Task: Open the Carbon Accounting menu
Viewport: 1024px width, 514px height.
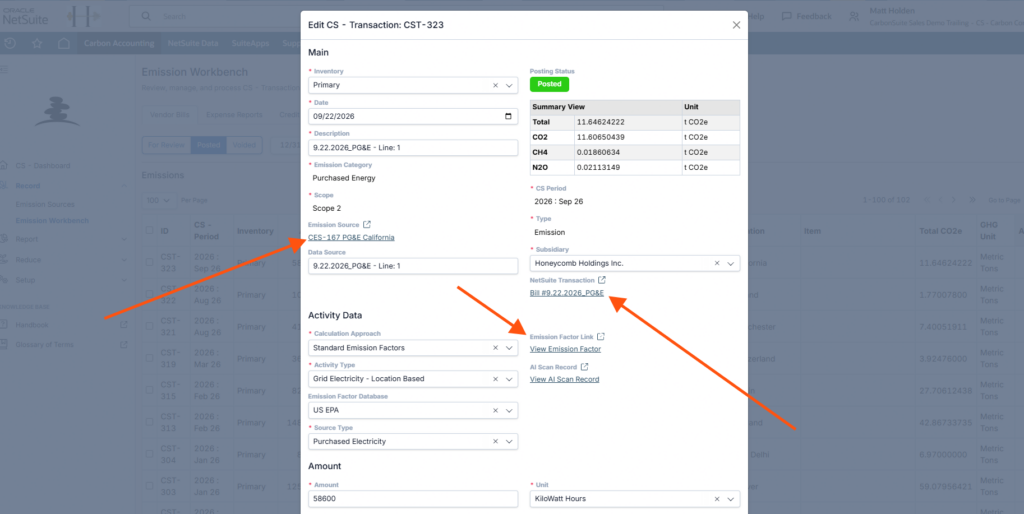Action: [x=119, y=44]
